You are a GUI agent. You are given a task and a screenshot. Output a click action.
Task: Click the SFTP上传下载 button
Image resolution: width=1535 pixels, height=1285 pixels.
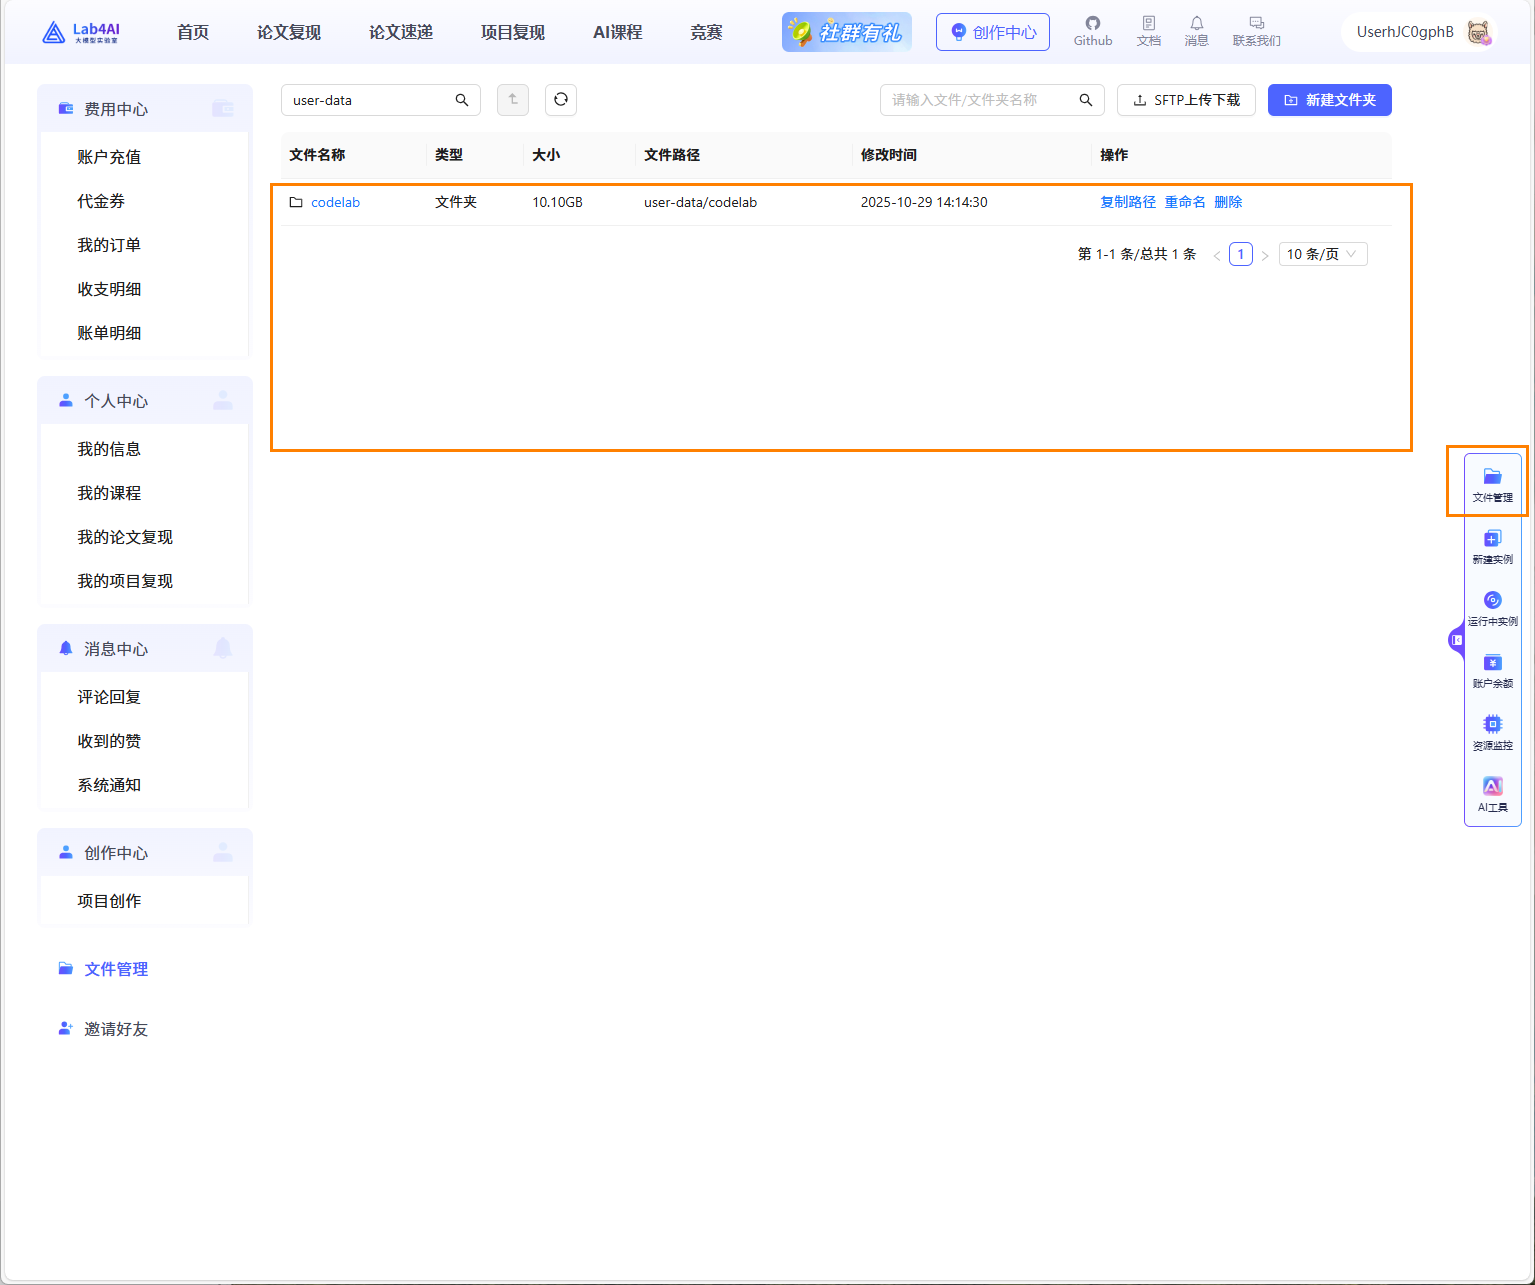[1186, 100]
